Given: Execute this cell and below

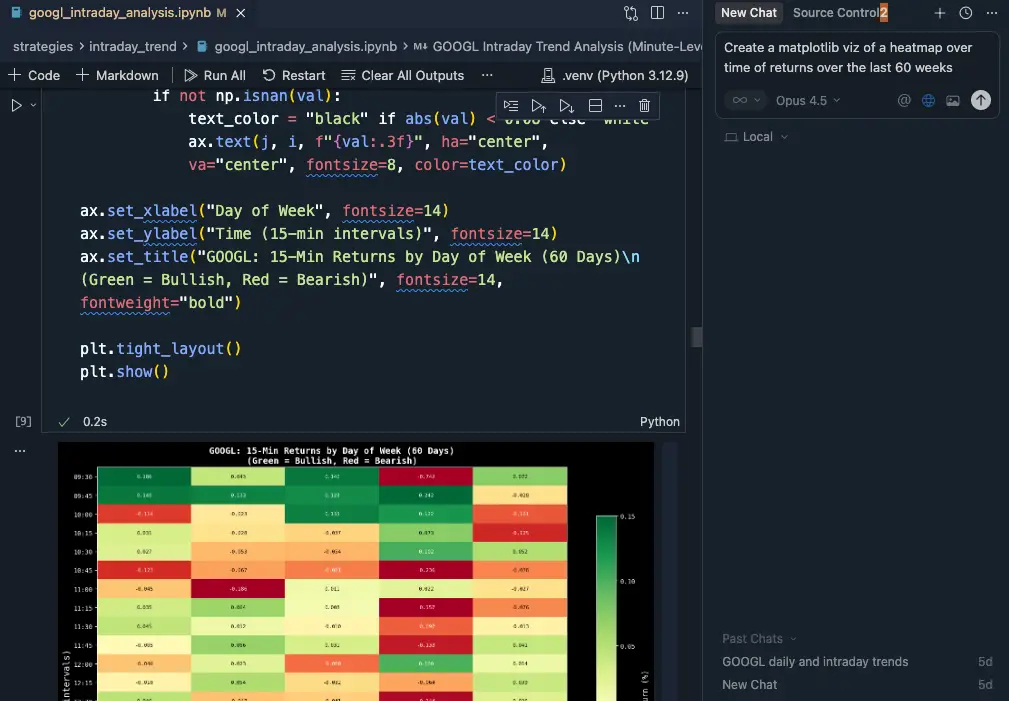Looking at the screenshot, I should (566, 105).
